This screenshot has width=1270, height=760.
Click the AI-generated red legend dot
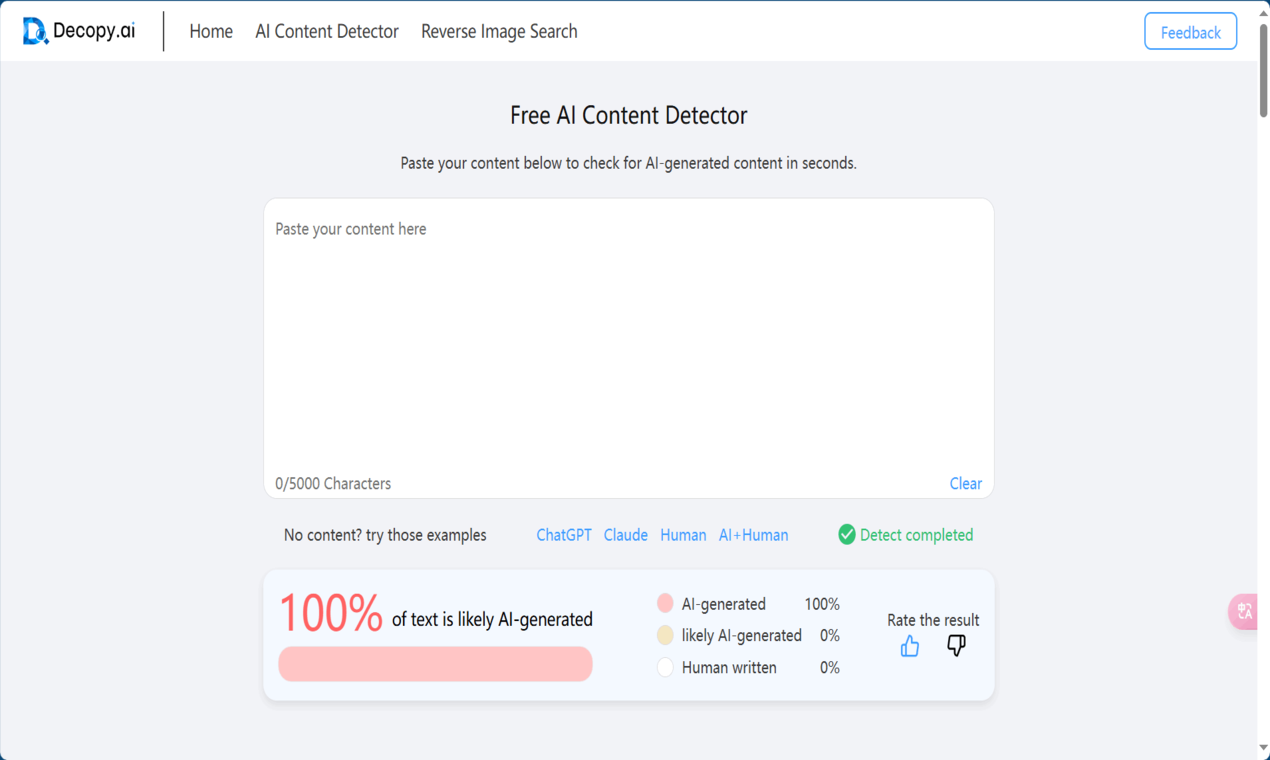(x=665, y=603)
